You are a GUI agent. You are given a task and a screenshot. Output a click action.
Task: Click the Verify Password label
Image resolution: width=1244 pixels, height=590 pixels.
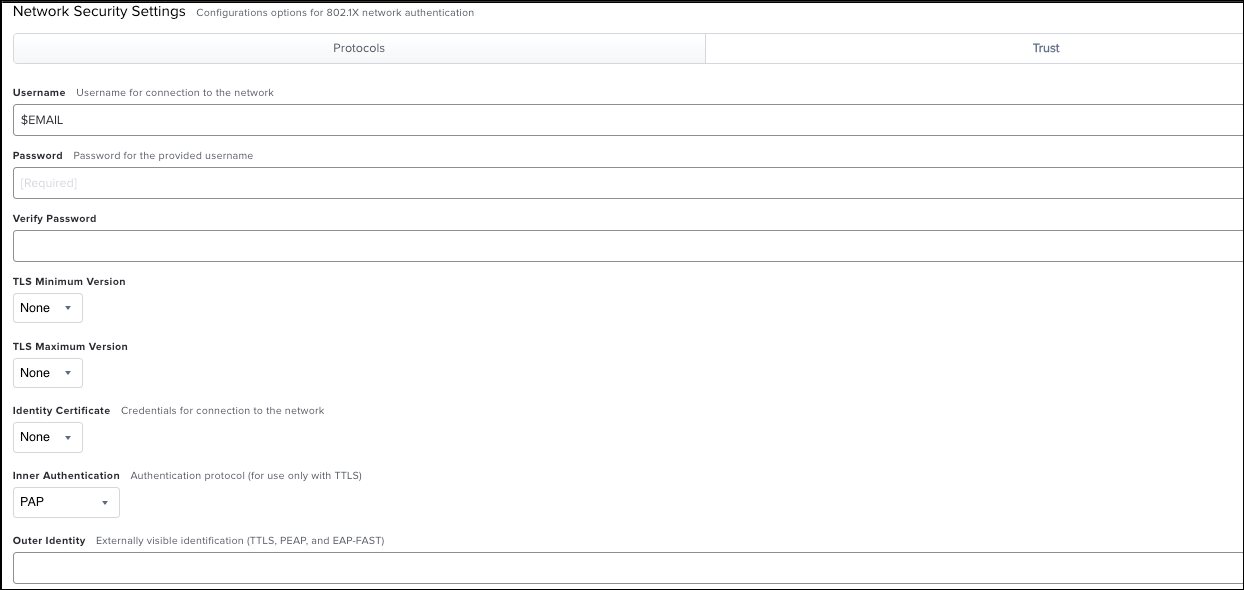coord(55,219)
